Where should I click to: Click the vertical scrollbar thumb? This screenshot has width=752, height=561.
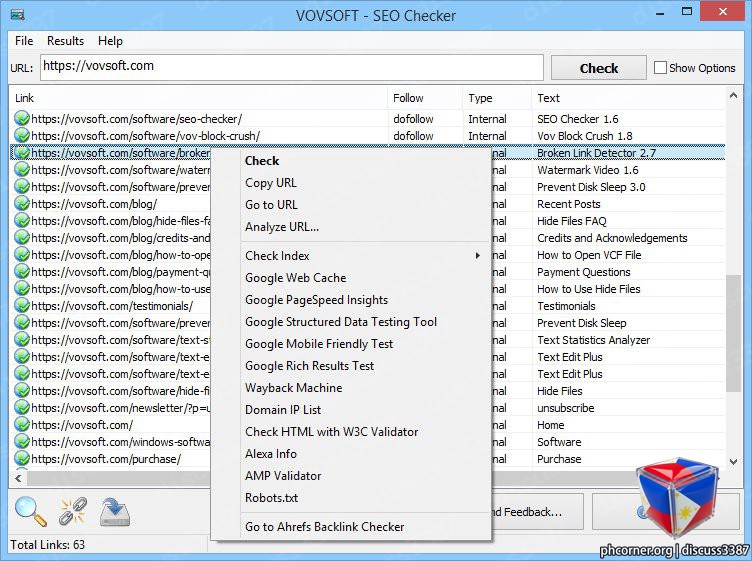733,333
